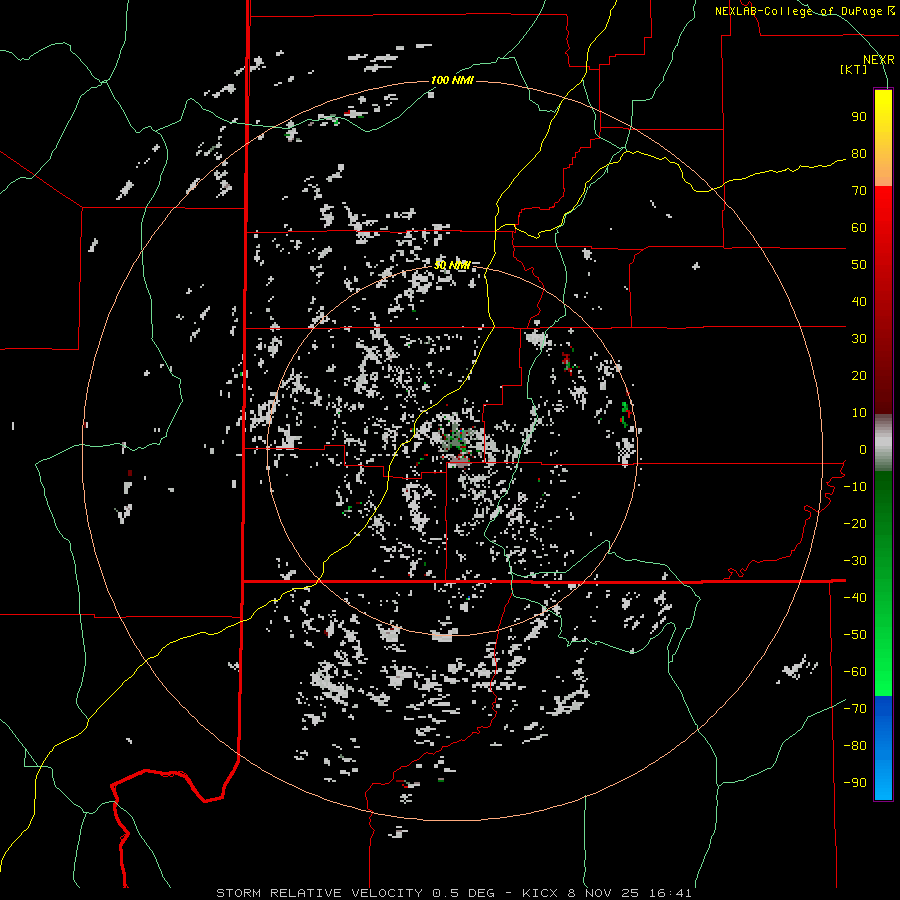Click the "100 NMI" range ring label

(452, 80)
